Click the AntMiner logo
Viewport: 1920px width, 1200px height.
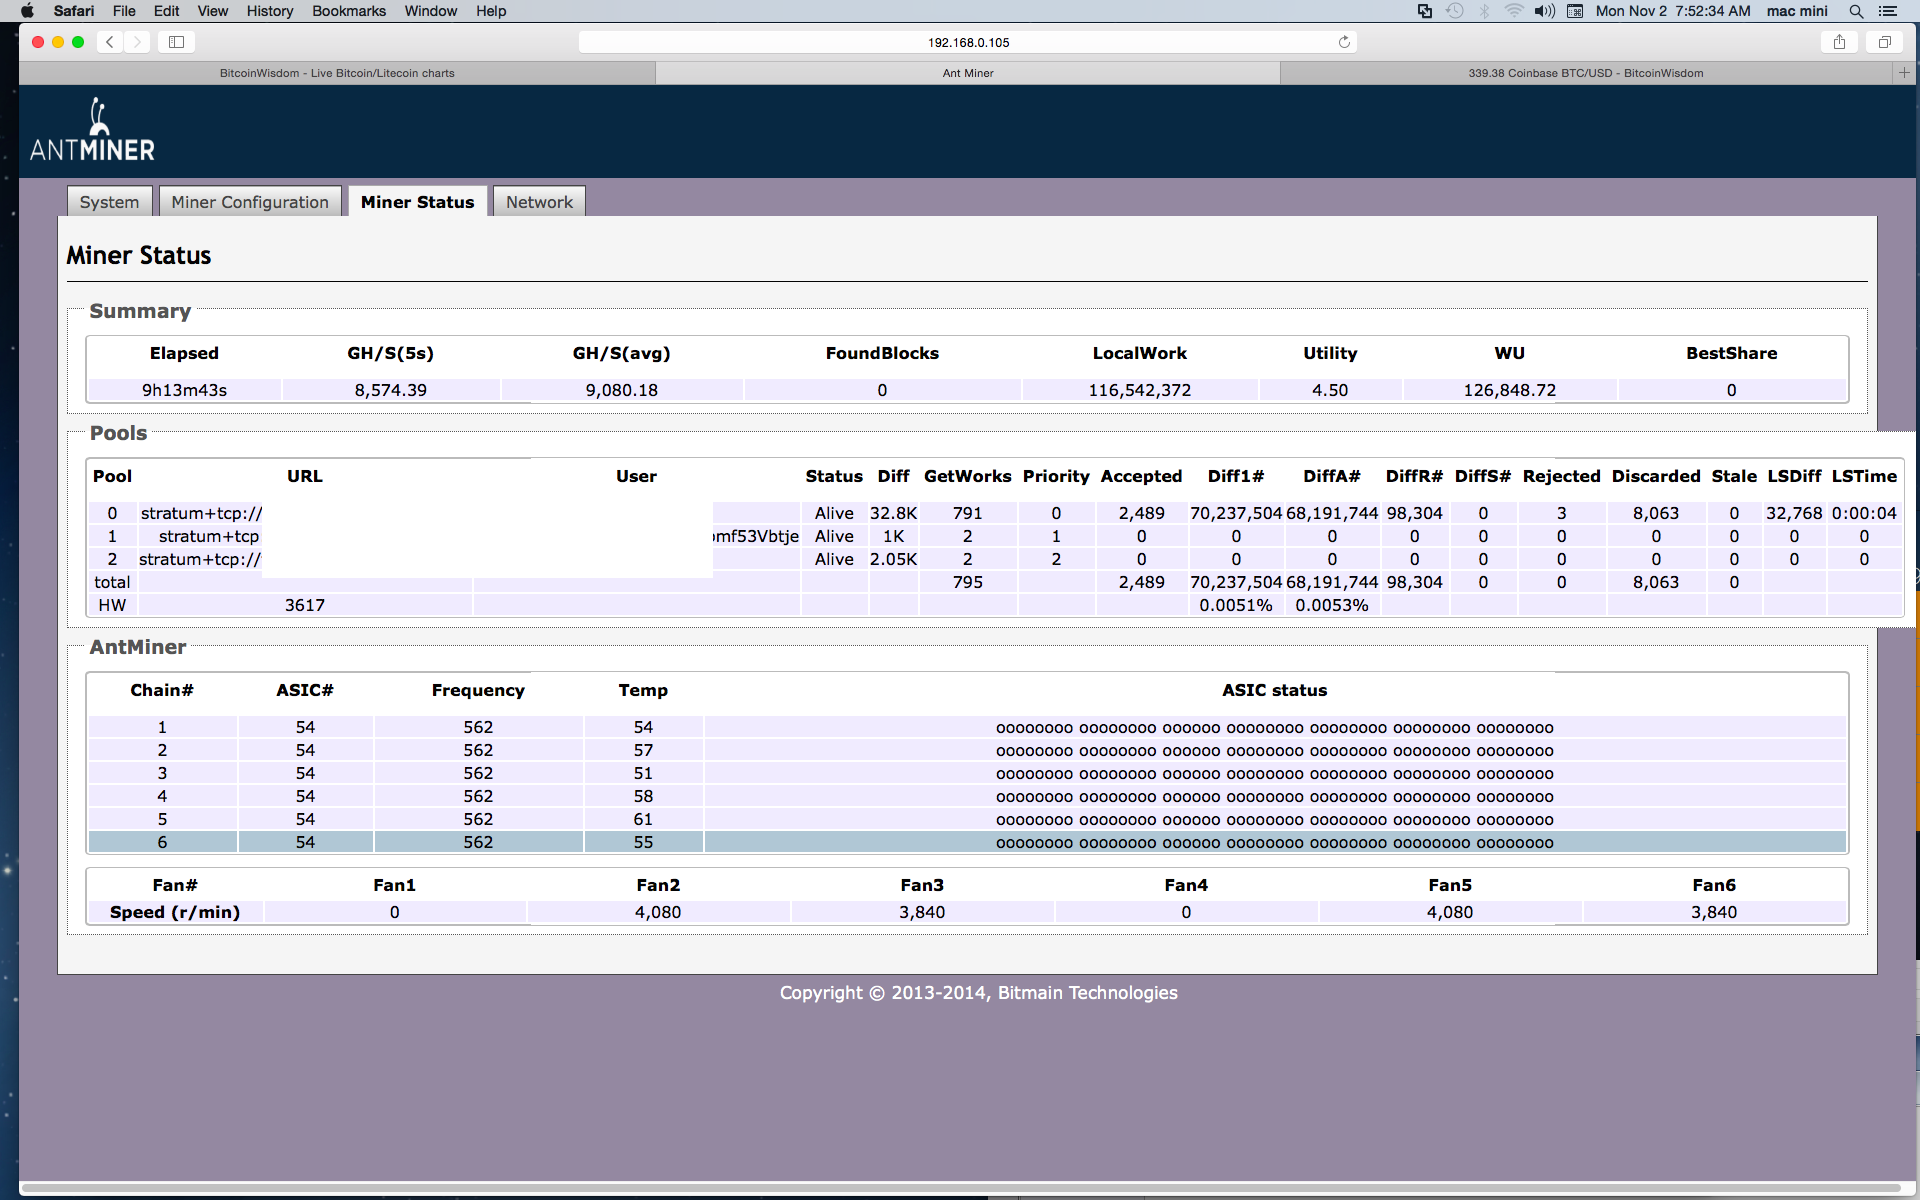[92, 130]
